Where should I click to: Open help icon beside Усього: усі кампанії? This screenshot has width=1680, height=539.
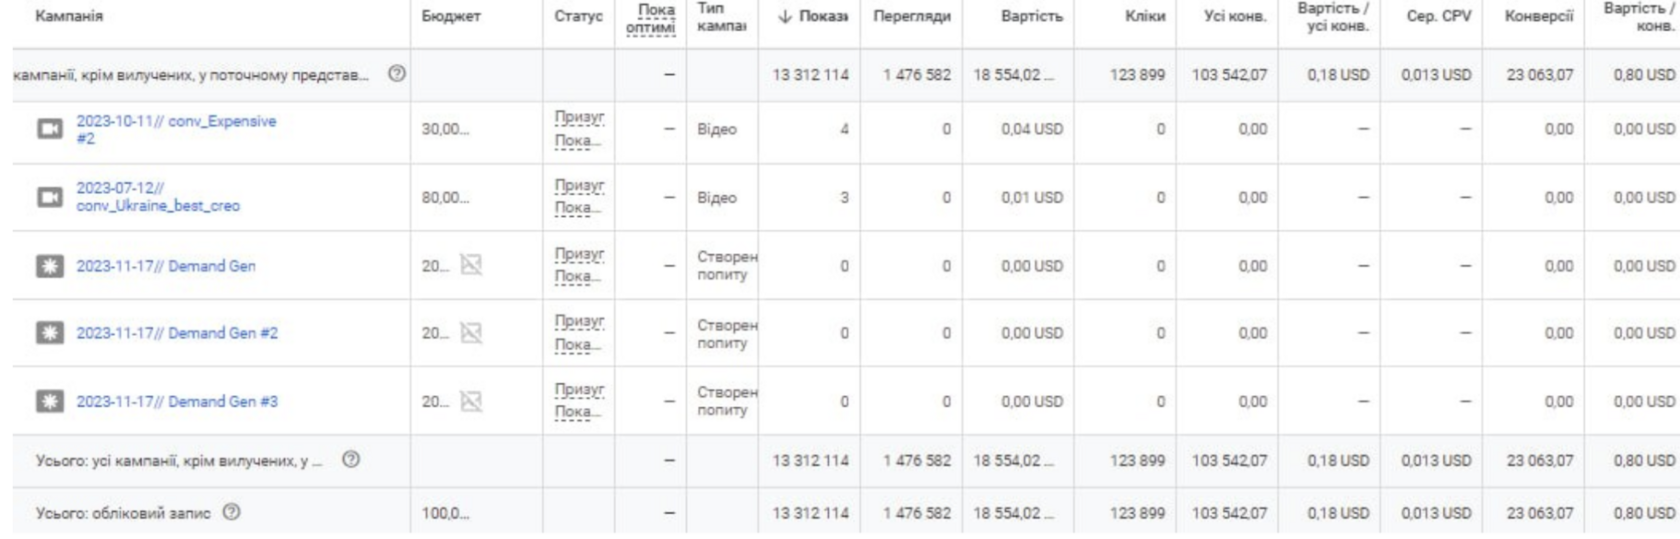[x=351, y=460]
